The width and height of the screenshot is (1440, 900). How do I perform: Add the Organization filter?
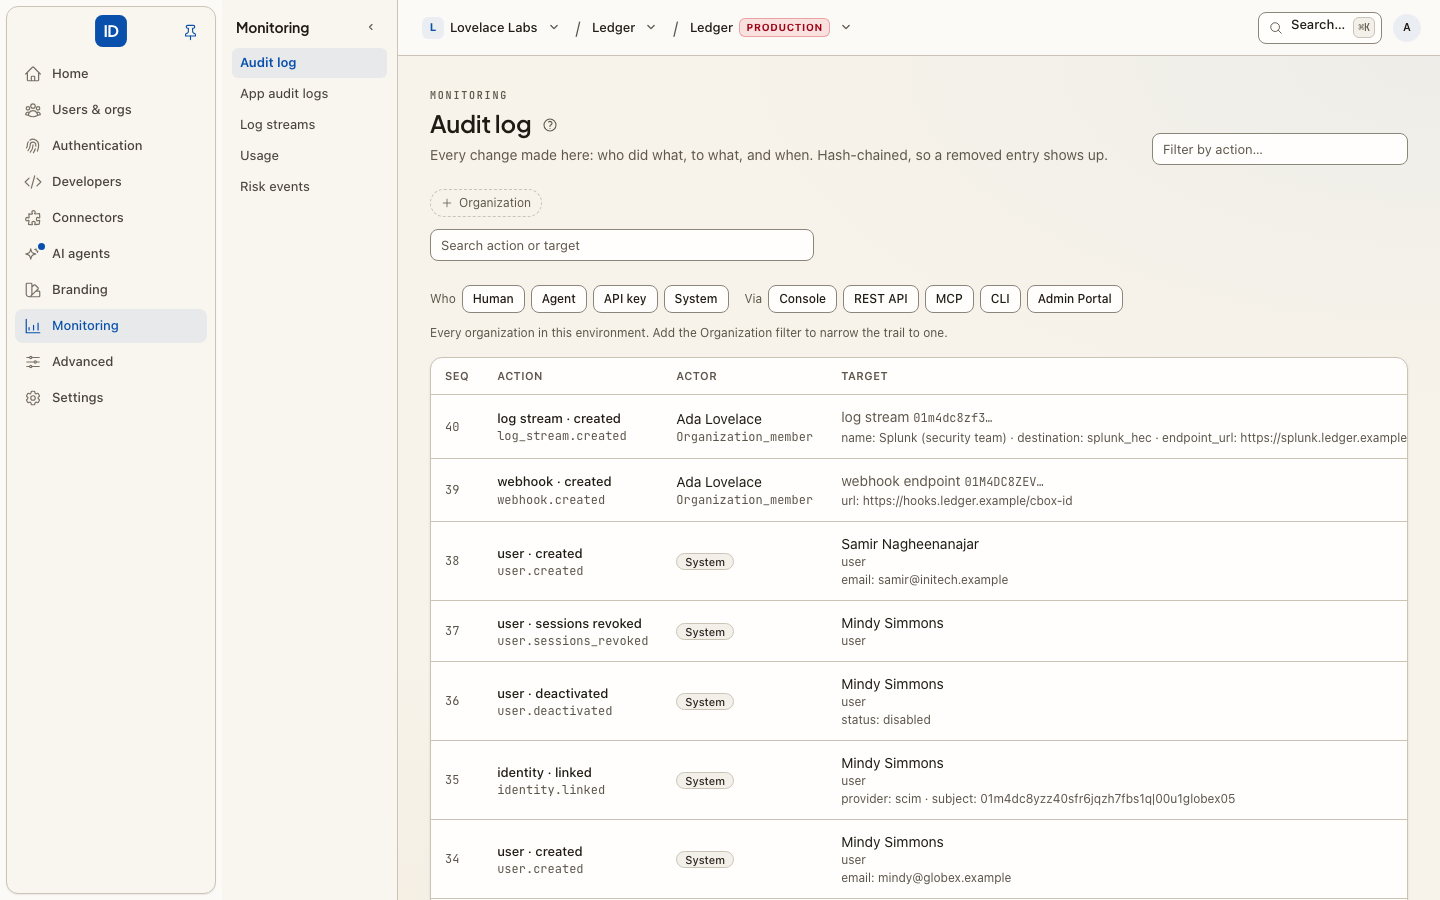(x=486, y=203)
